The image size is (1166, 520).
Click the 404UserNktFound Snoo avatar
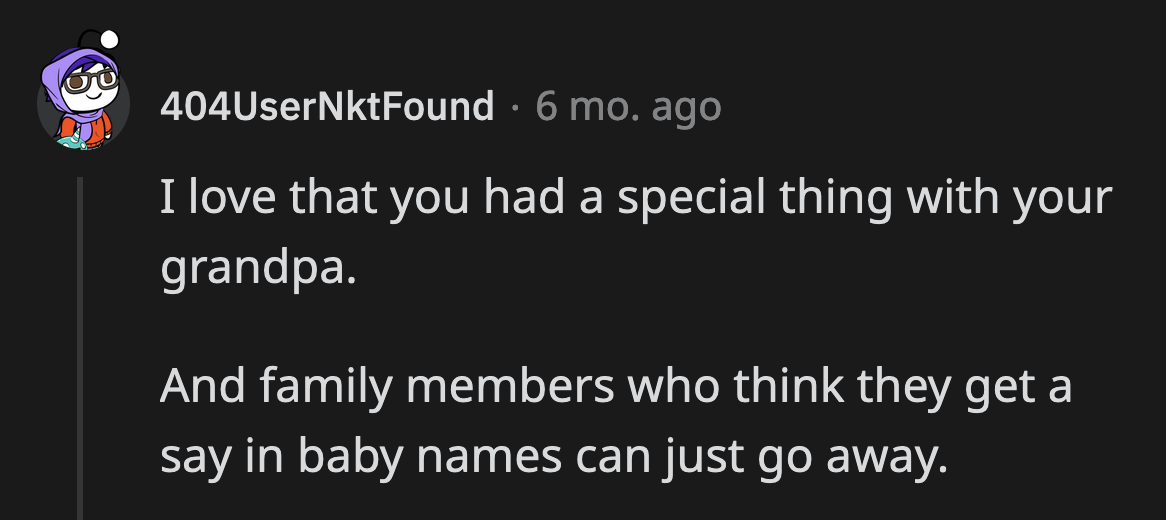83,100
